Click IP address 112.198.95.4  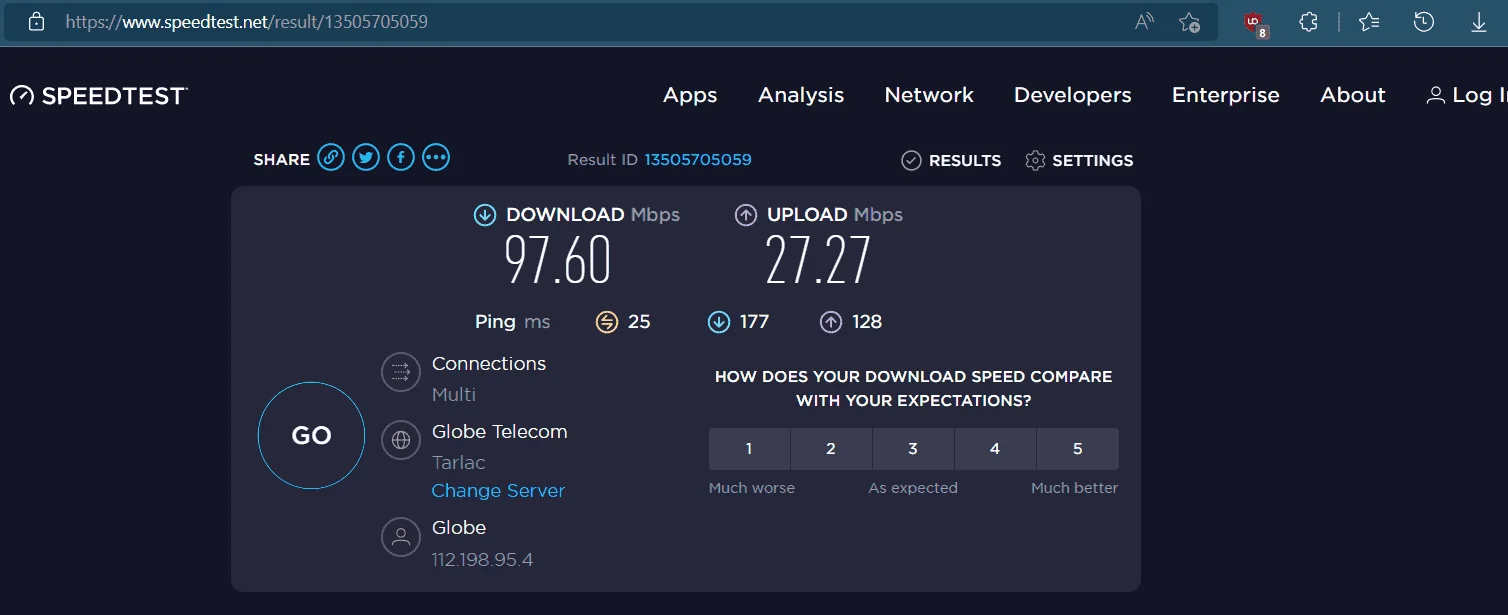(x=482, y=560)
